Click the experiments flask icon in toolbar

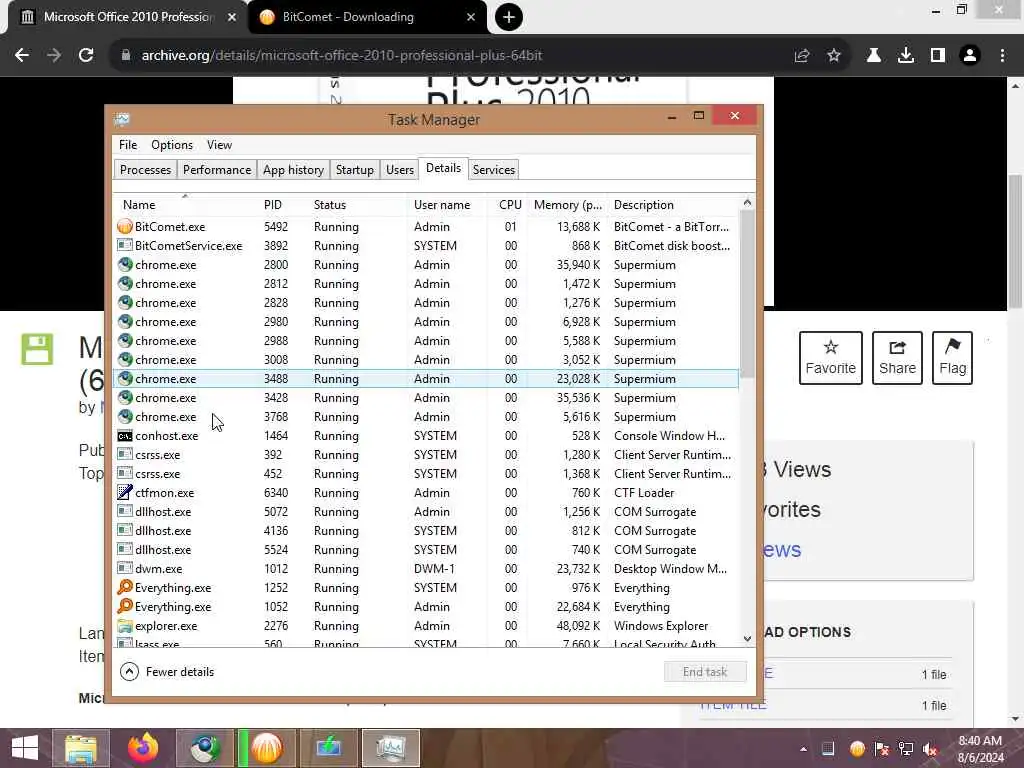pyautogui.click(x=874, y=56)
